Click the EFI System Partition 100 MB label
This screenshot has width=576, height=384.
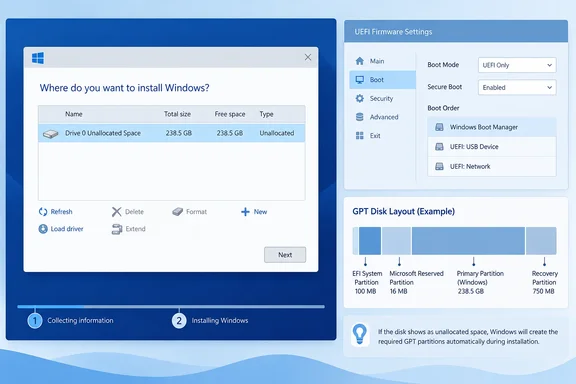pos(367,282)
